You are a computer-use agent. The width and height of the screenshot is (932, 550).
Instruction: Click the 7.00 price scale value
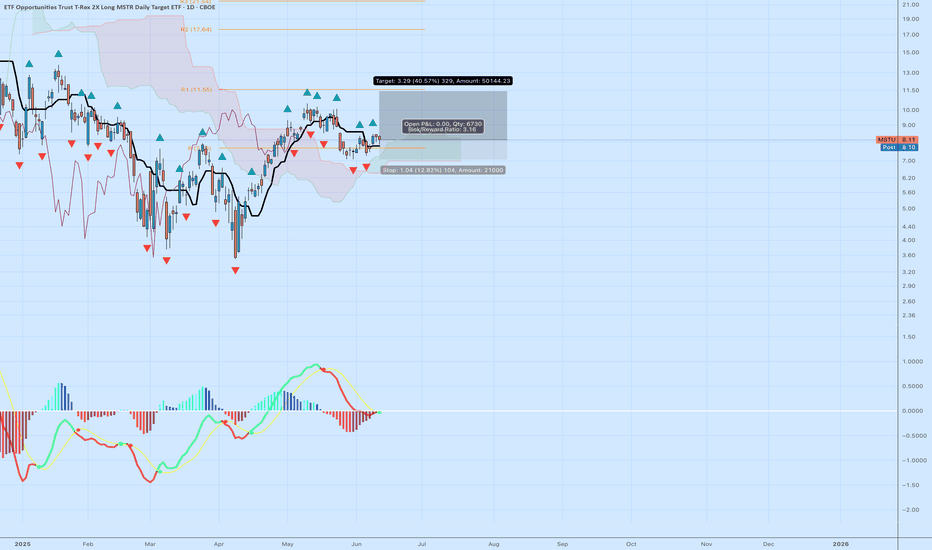coord(909,161)
